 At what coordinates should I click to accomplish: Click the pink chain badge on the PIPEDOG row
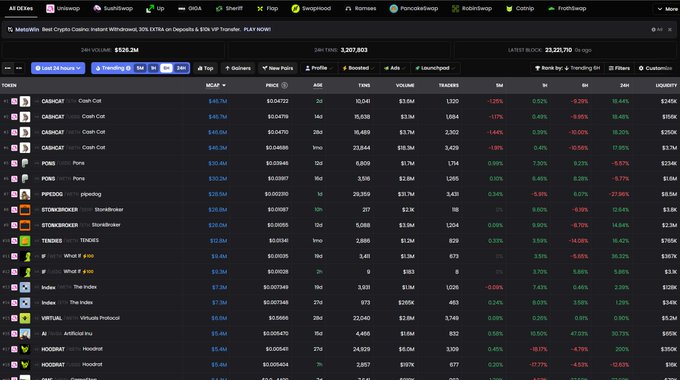click(14, 194)
